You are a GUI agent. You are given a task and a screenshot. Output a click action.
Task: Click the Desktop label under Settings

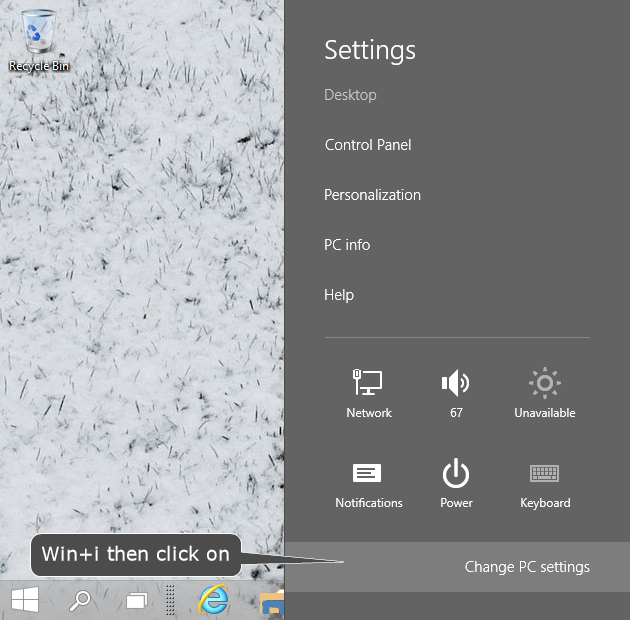tap(350, 95)
